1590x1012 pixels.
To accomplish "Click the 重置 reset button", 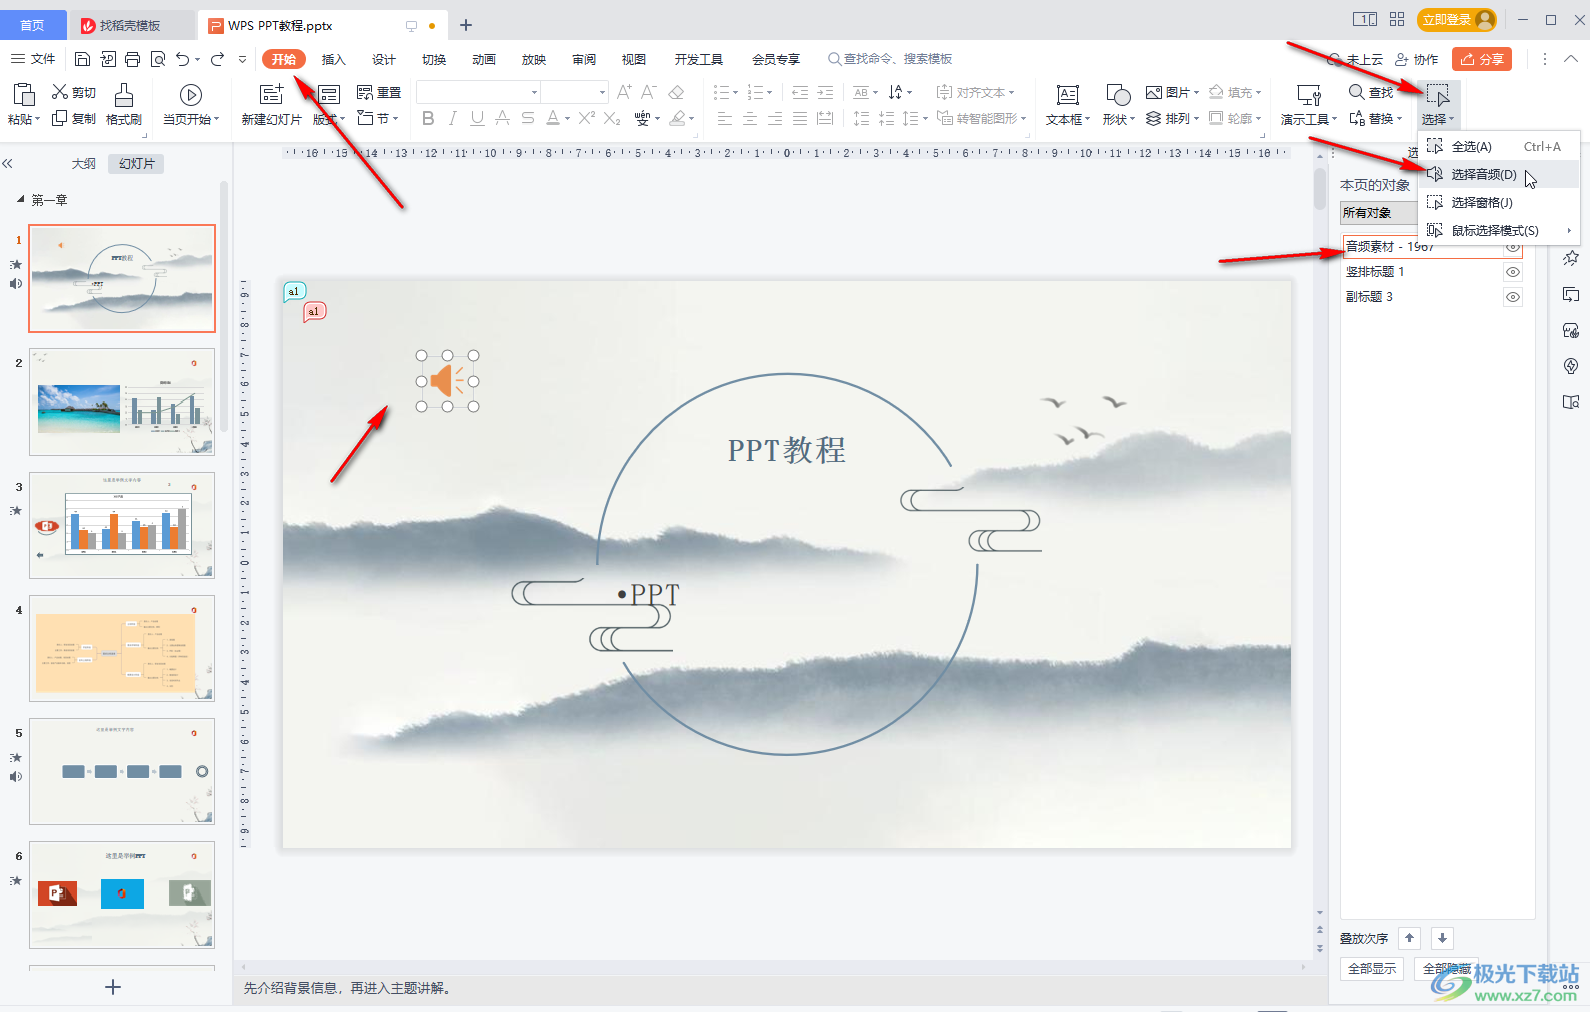I will pos(379,92).
